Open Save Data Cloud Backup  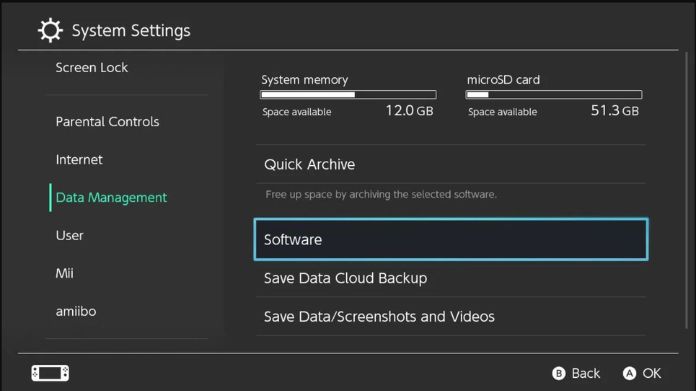(451, 278)
